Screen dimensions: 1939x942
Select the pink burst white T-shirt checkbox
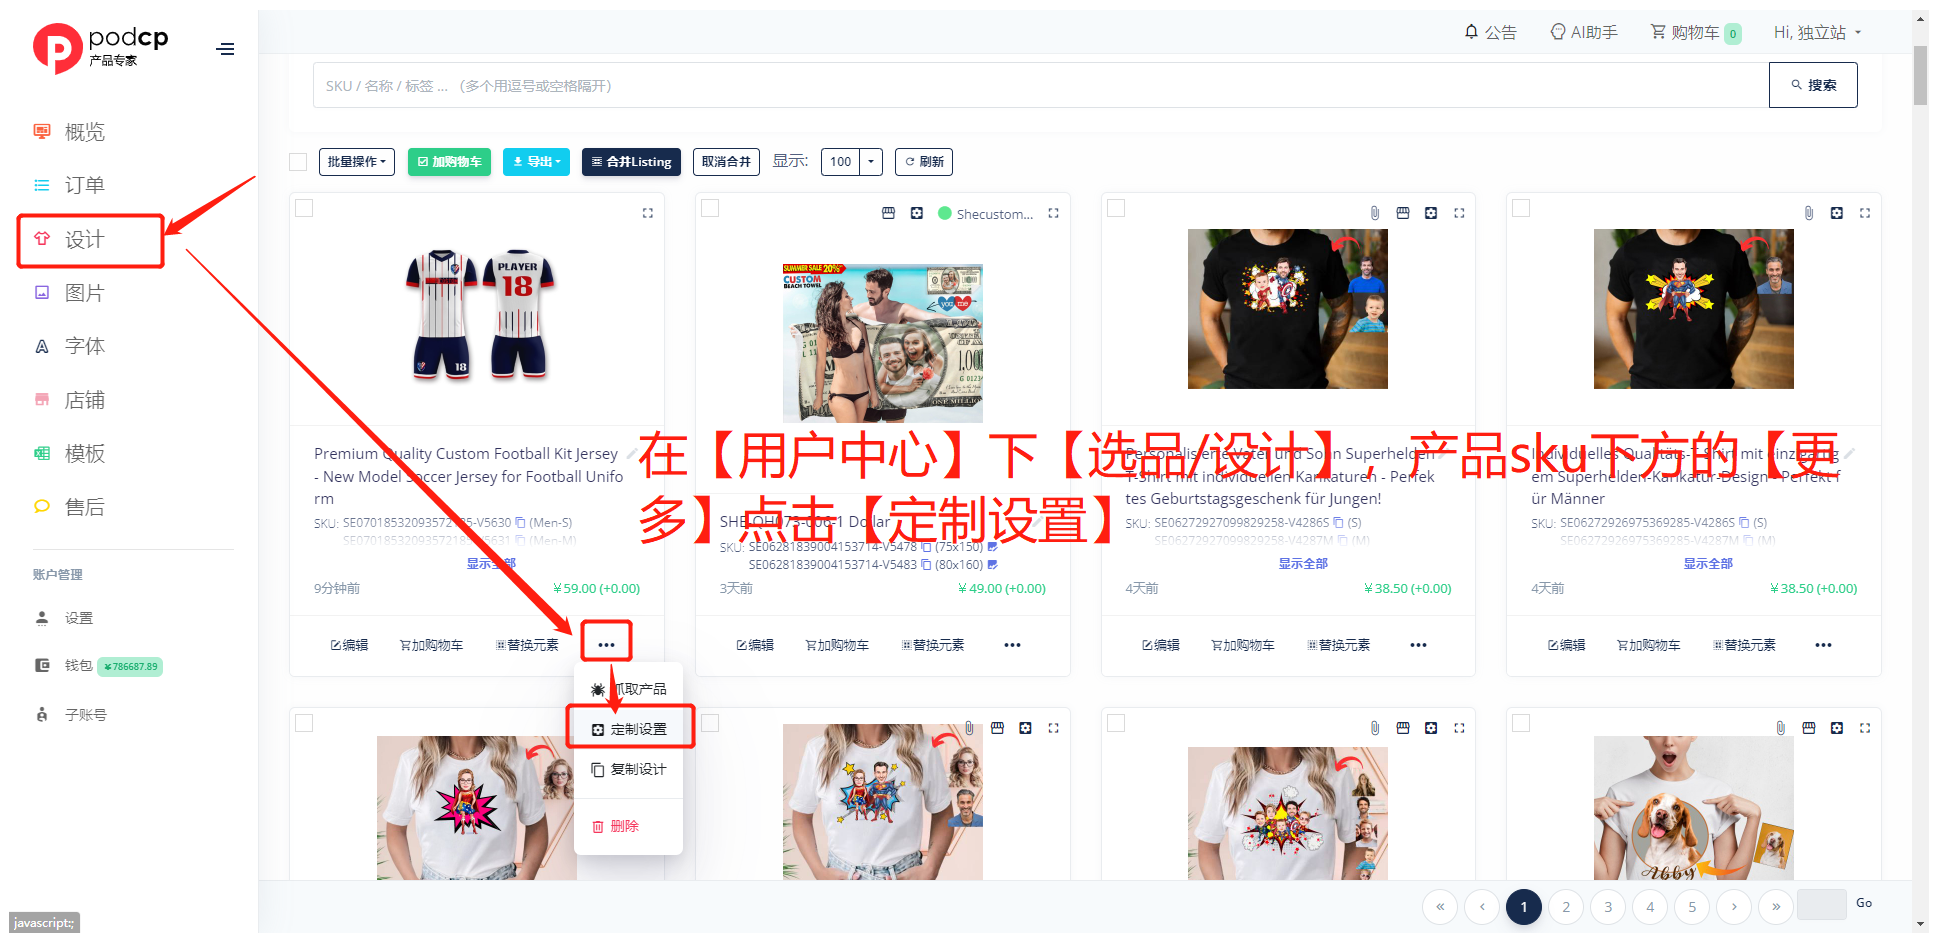click(x=304, y=723)
